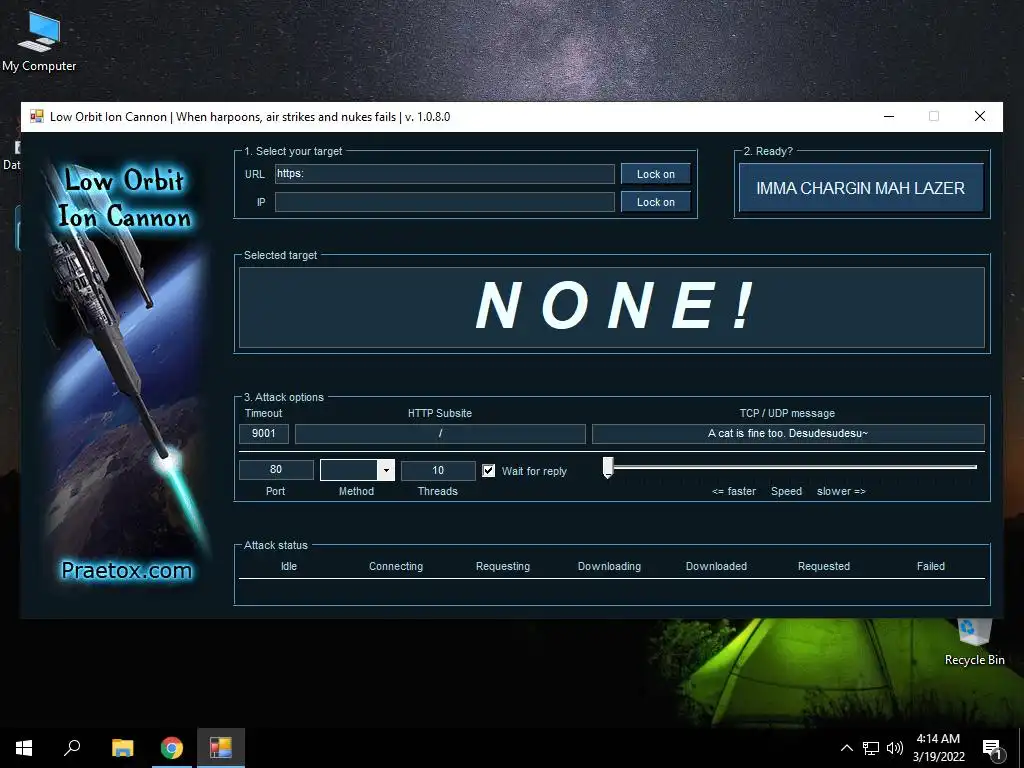Click the 'Selected target' group label
1024x768 pixels.
tap(280, 255)
